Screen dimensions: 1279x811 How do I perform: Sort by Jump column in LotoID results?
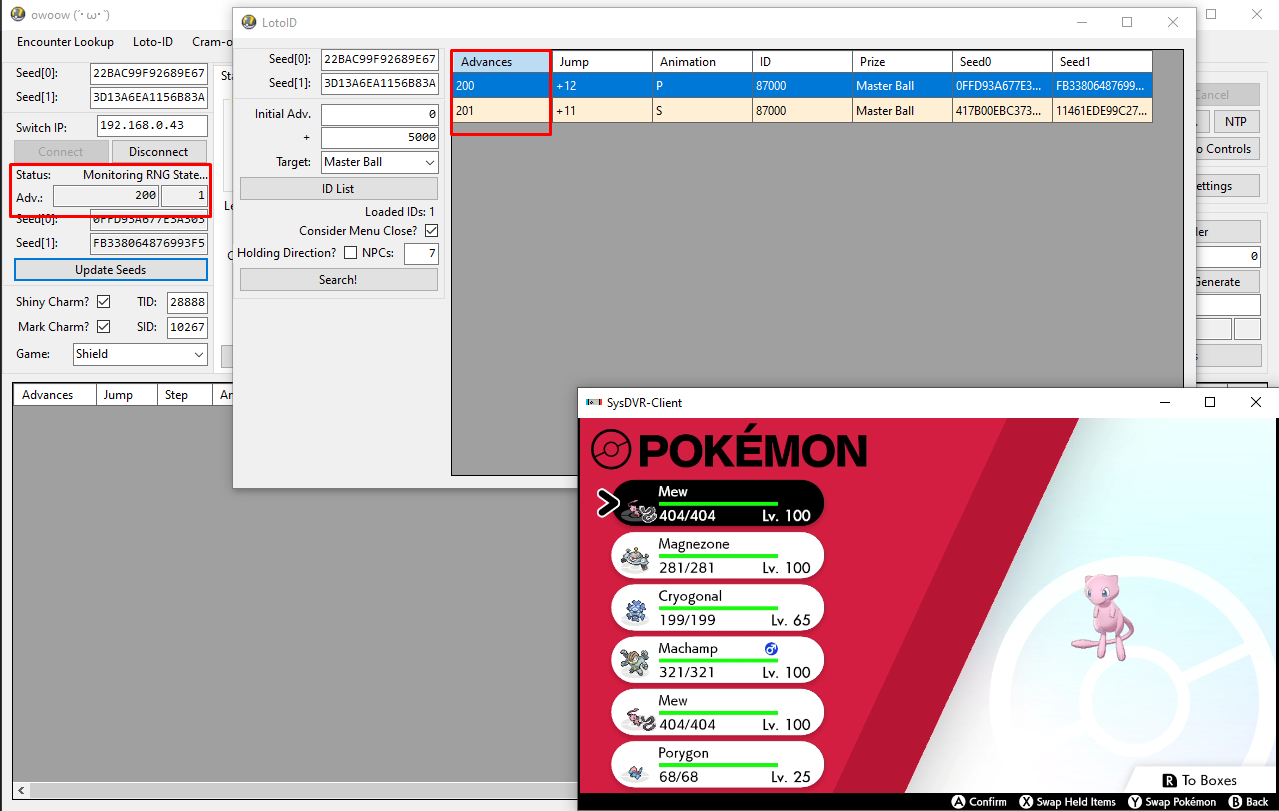(x=602, y=62)
